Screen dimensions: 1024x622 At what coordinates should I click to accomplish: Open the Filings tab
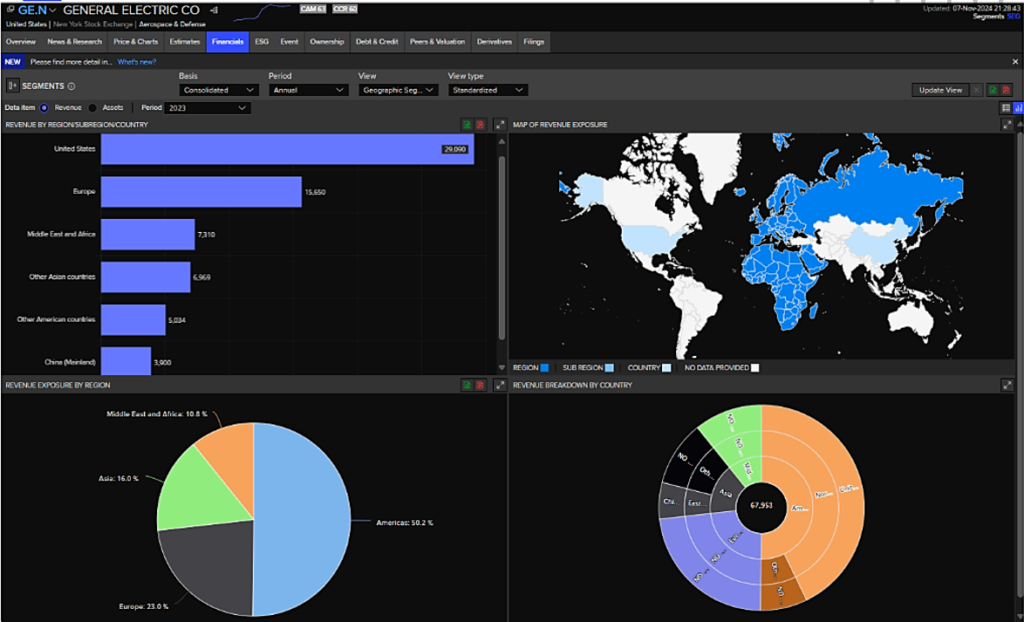[534, 42]
